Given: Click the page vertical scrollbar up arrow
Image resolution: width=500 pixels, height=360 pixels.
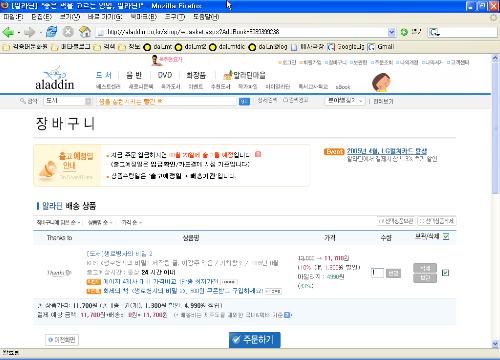Looking at the screenshot, I should point(495,58).
